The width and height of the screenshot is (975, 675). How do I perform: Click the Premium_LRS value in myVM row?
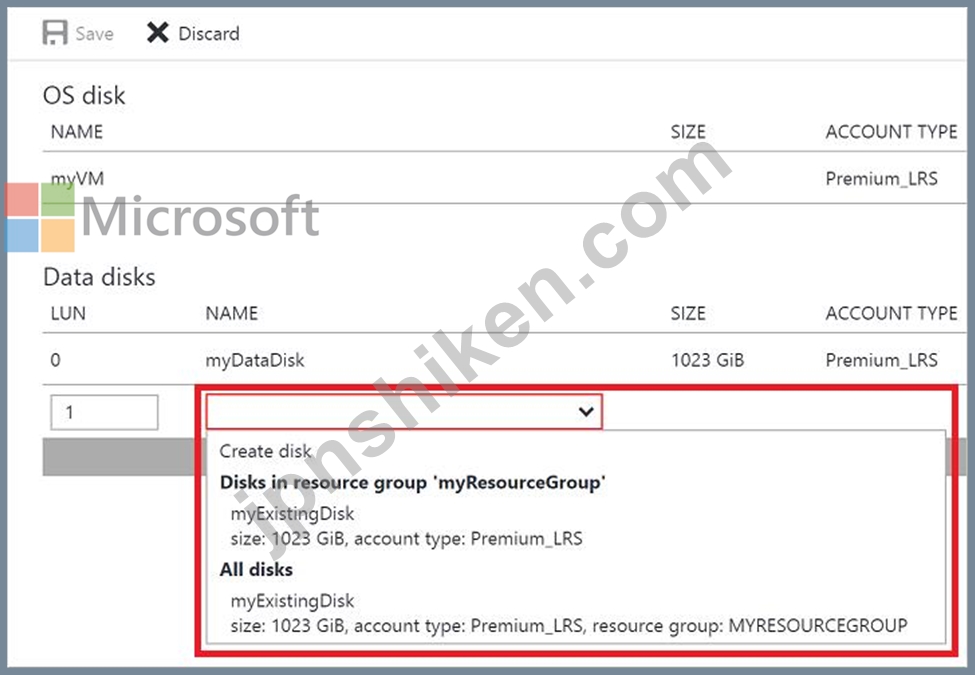tap(882, 179)
